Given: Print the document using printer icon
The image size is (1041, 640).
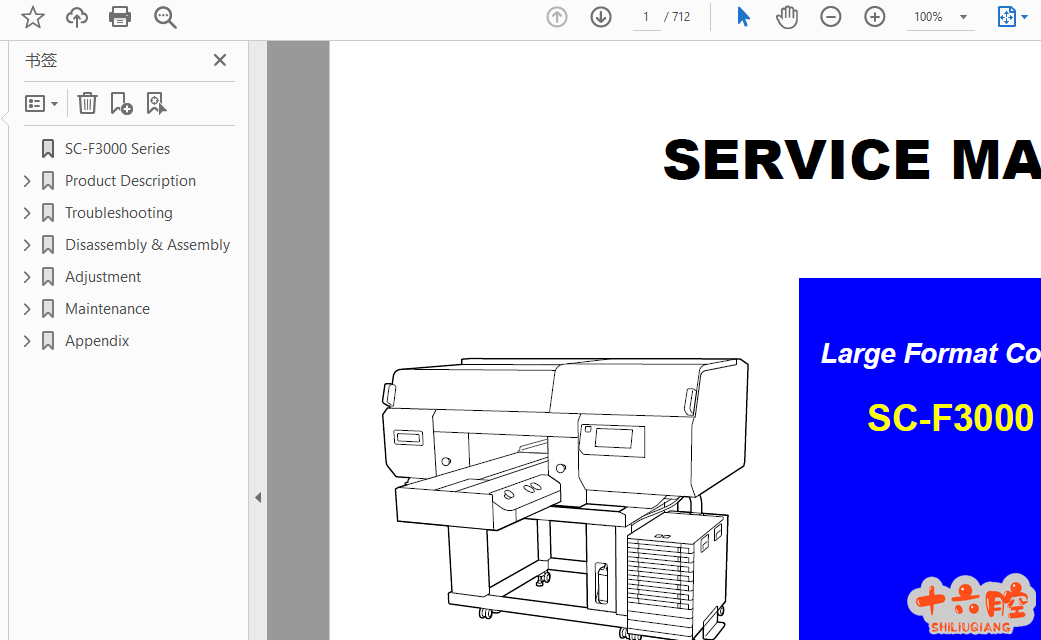Looking at the screenshot, I should 120,17.
